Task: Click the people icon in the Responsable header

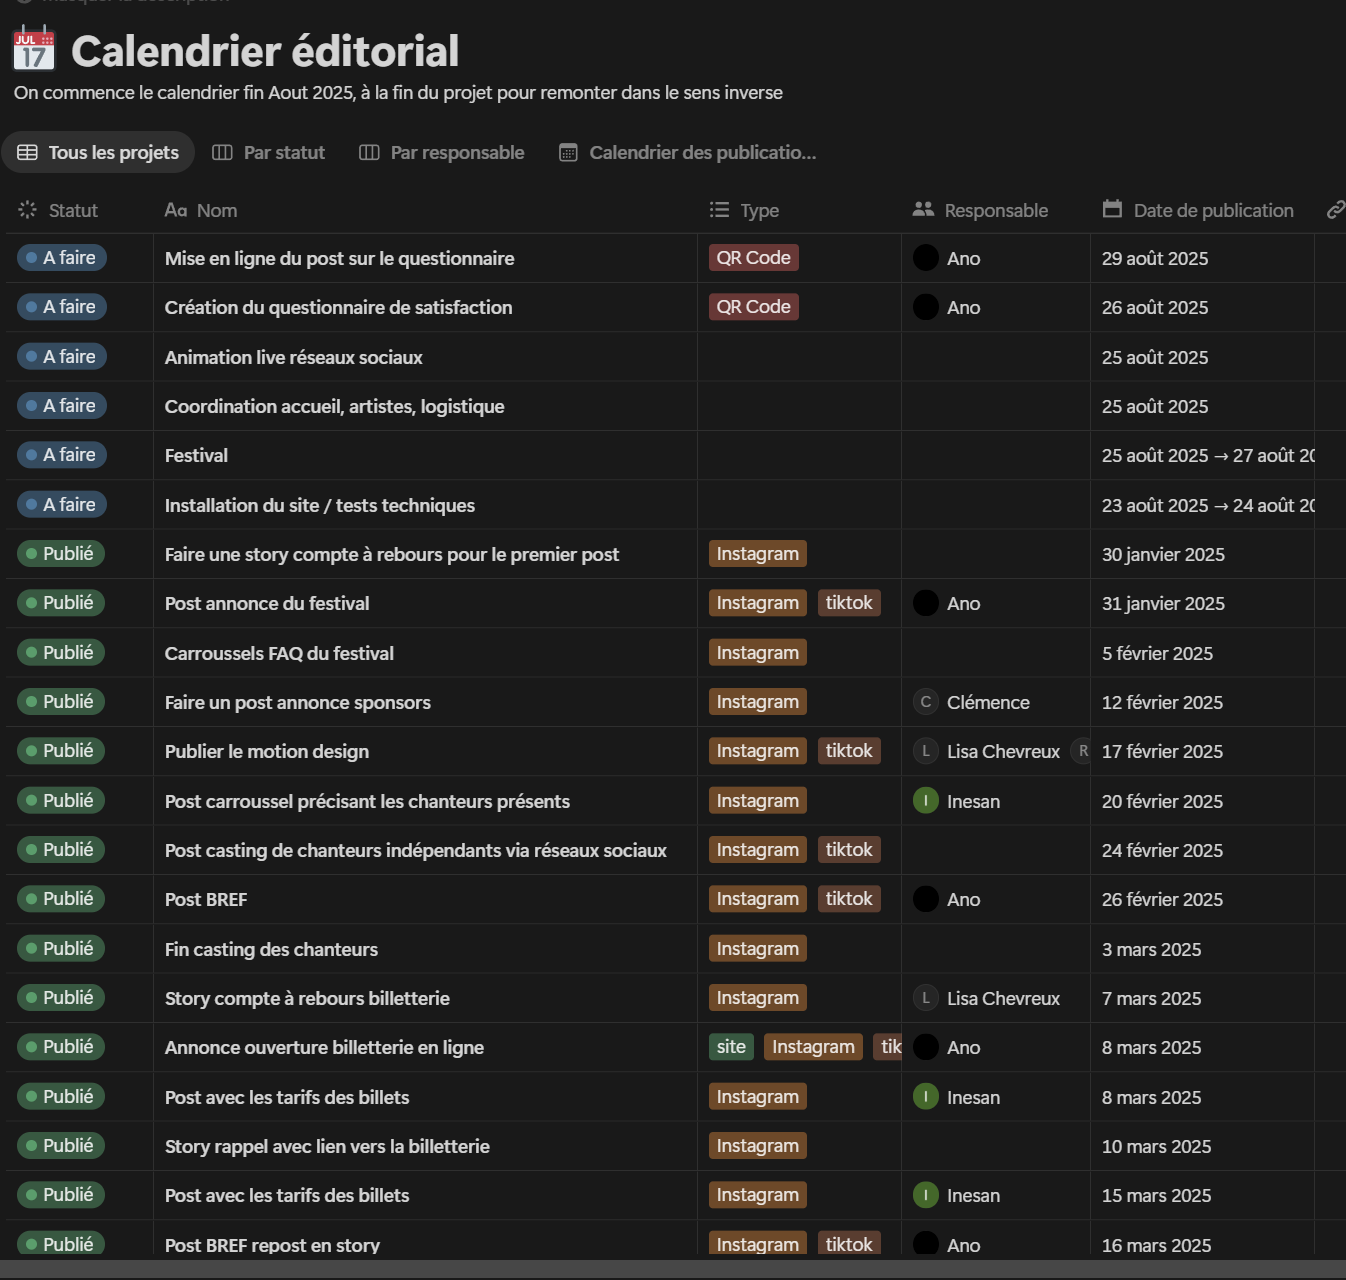Action: (x=921, y=210)
